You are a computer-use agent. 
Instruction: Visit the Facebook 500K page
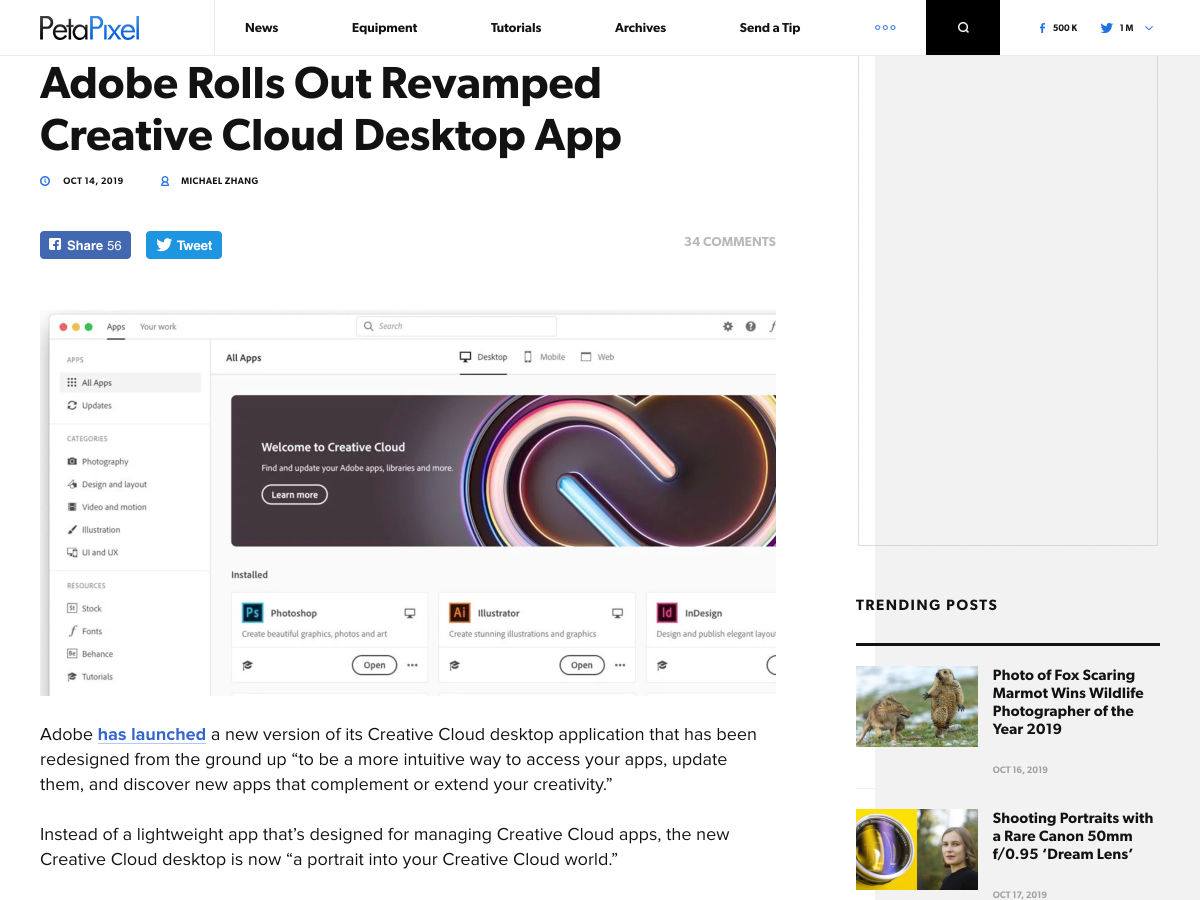coord(1059,28)
